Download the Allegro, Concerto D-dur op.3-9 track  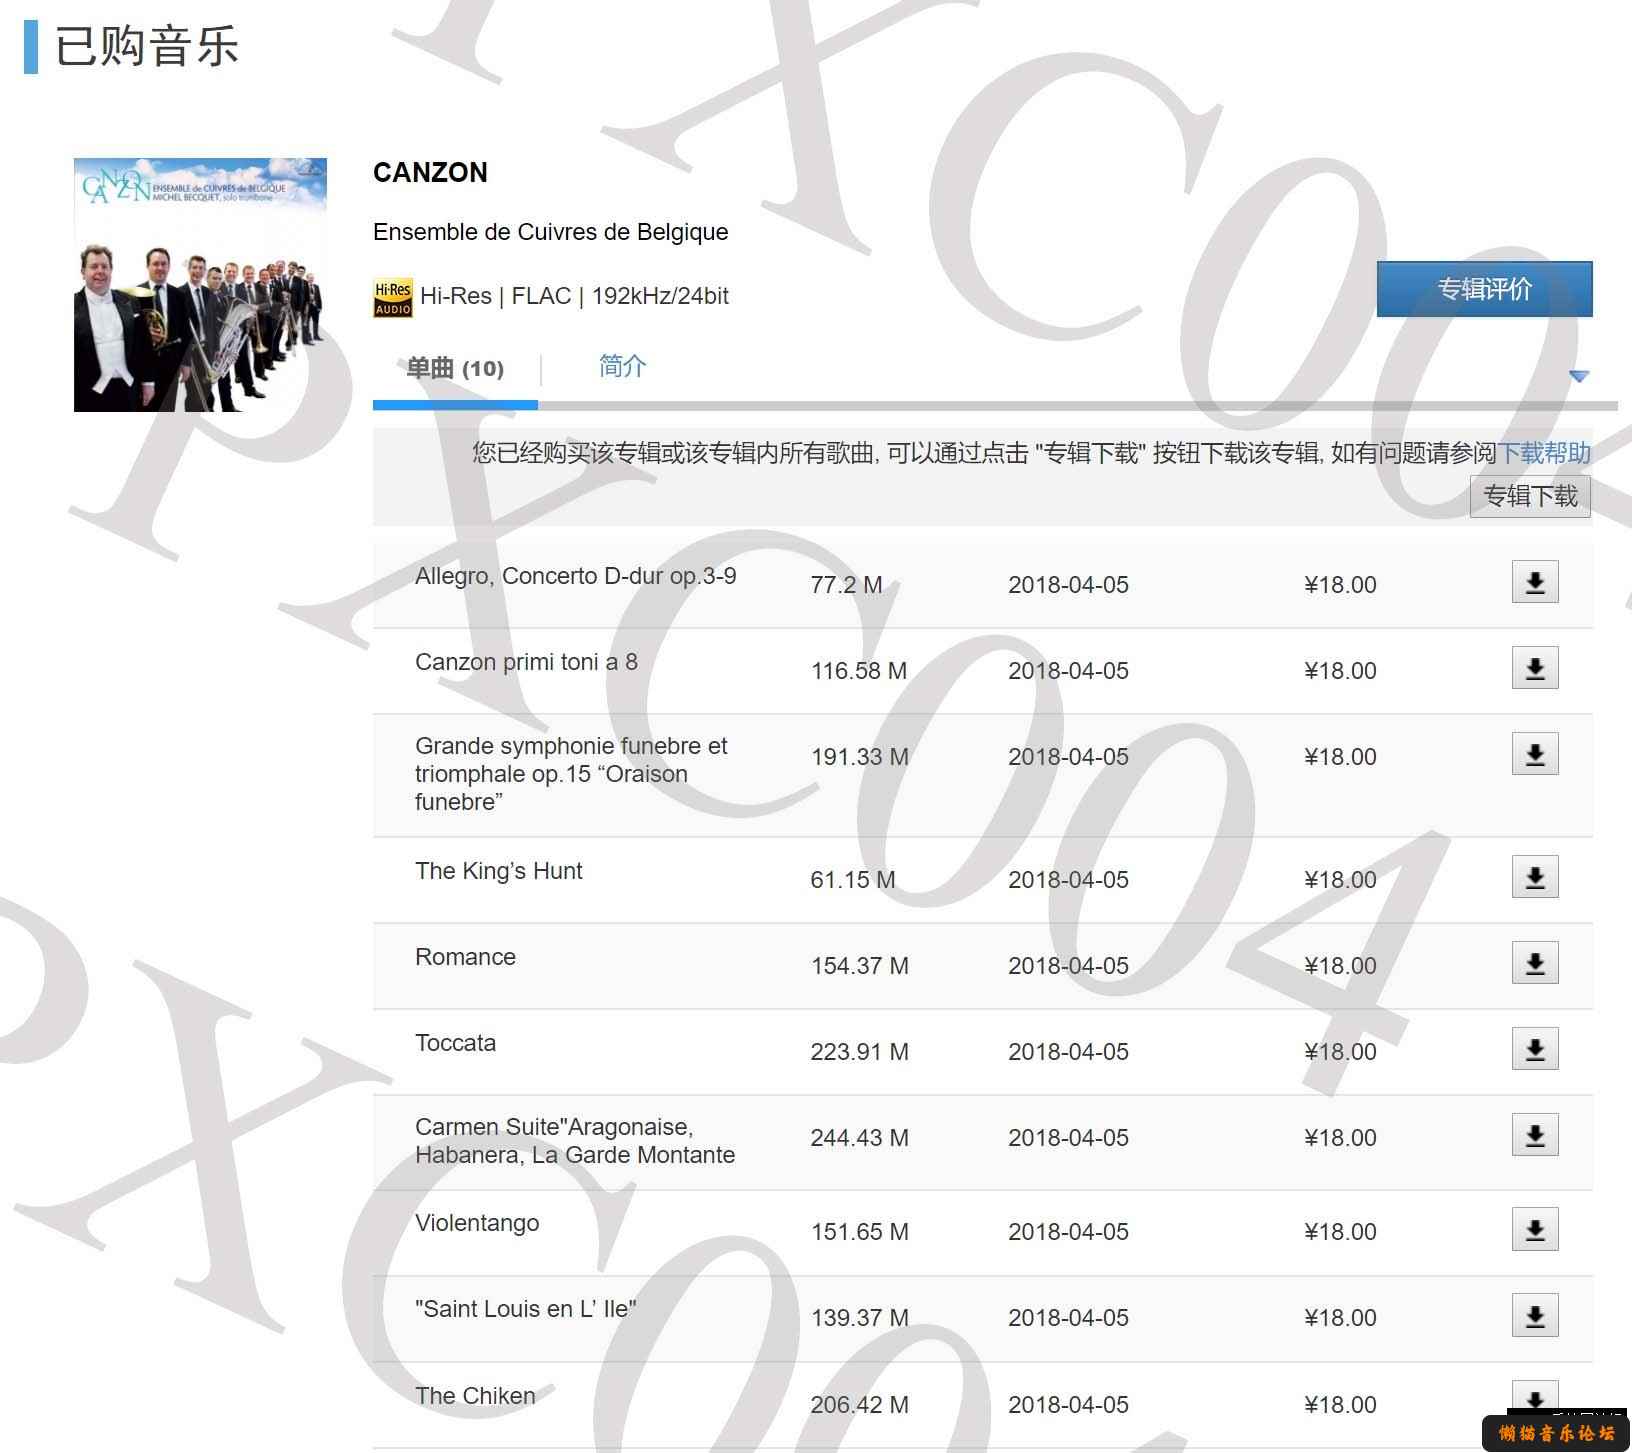coord(1535,582)
